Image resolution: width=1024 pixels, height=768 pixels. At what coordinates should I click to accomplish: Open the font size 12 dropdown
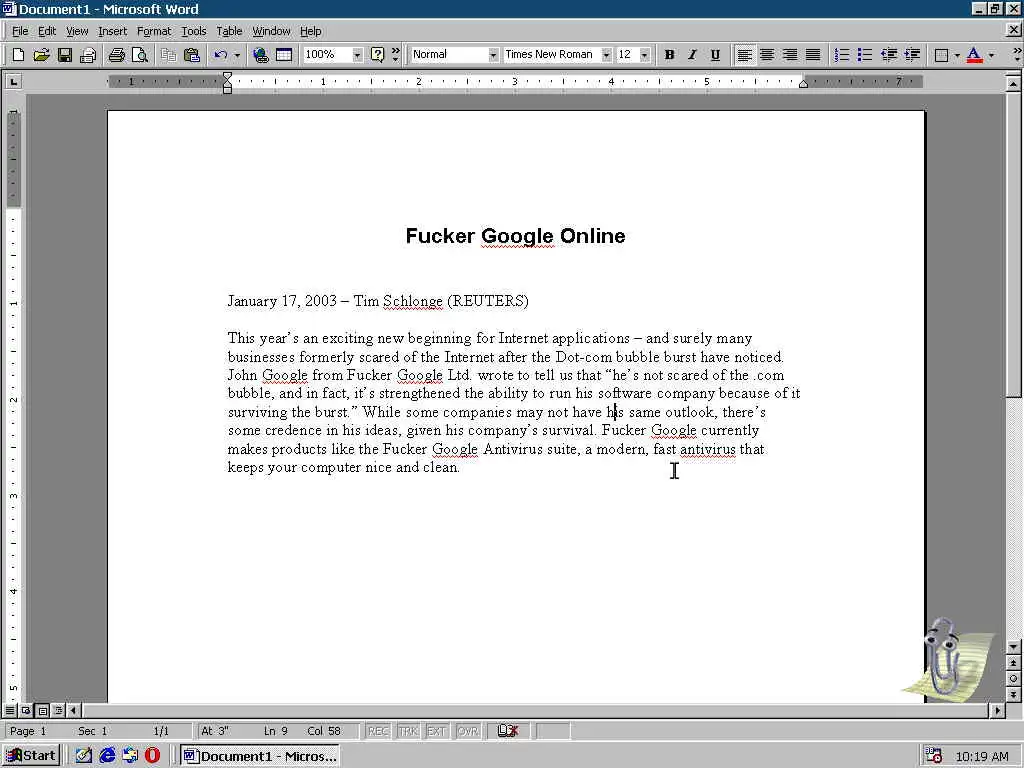(645, 55)
